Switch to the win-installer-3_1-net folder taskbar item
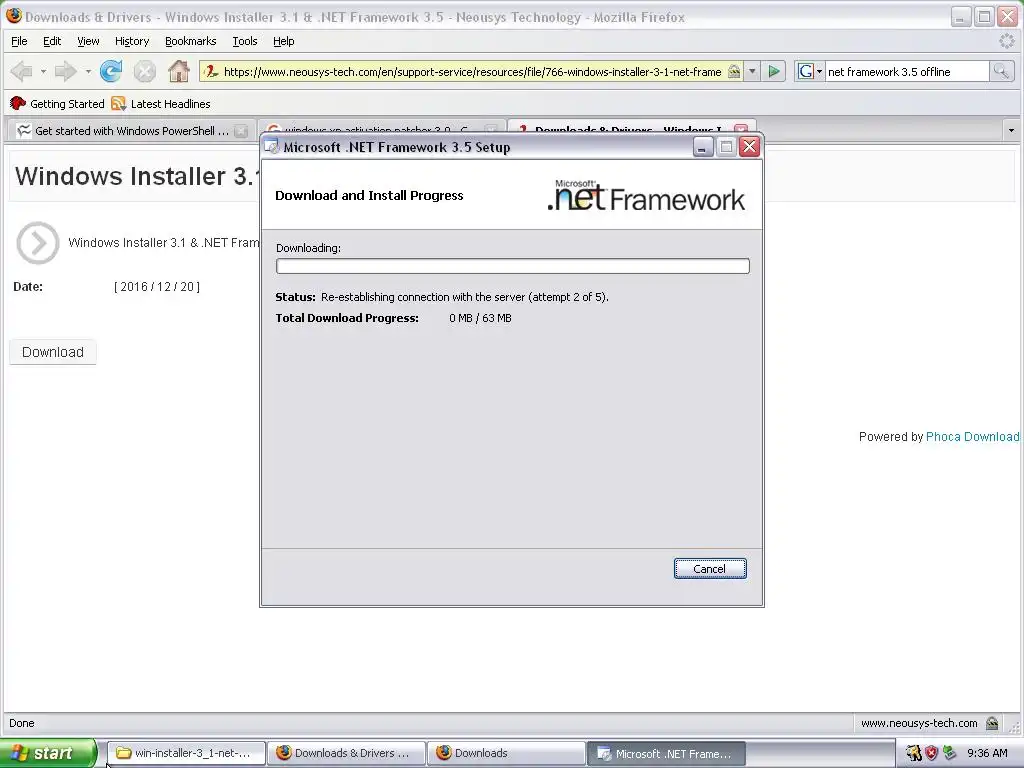This screenshot has height=768, width=1024. pyautogui.click(x=186, y=753)
